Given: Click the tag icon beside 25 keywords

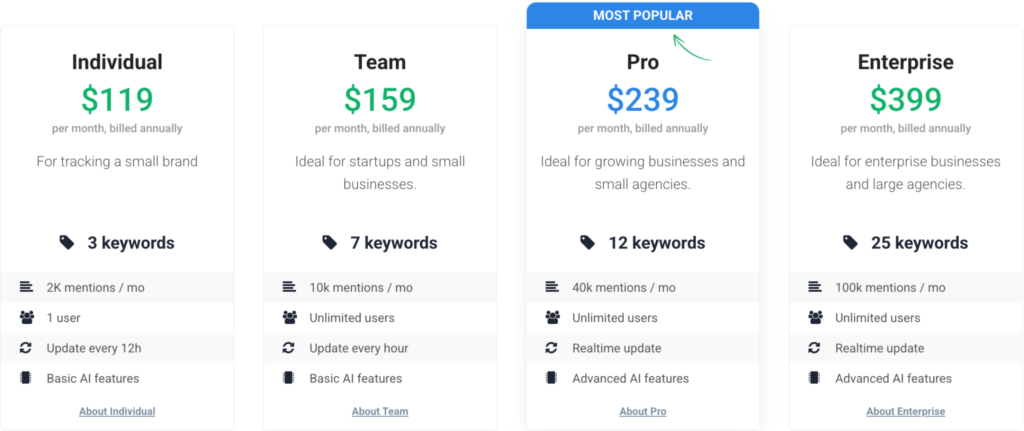Looking at the screenshot, I should pos(850,243).
